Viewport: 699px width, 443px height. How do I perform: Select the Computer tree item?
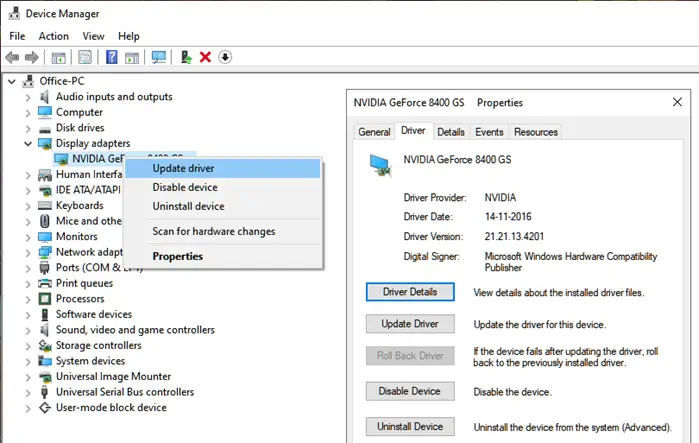tap(79, 112)
